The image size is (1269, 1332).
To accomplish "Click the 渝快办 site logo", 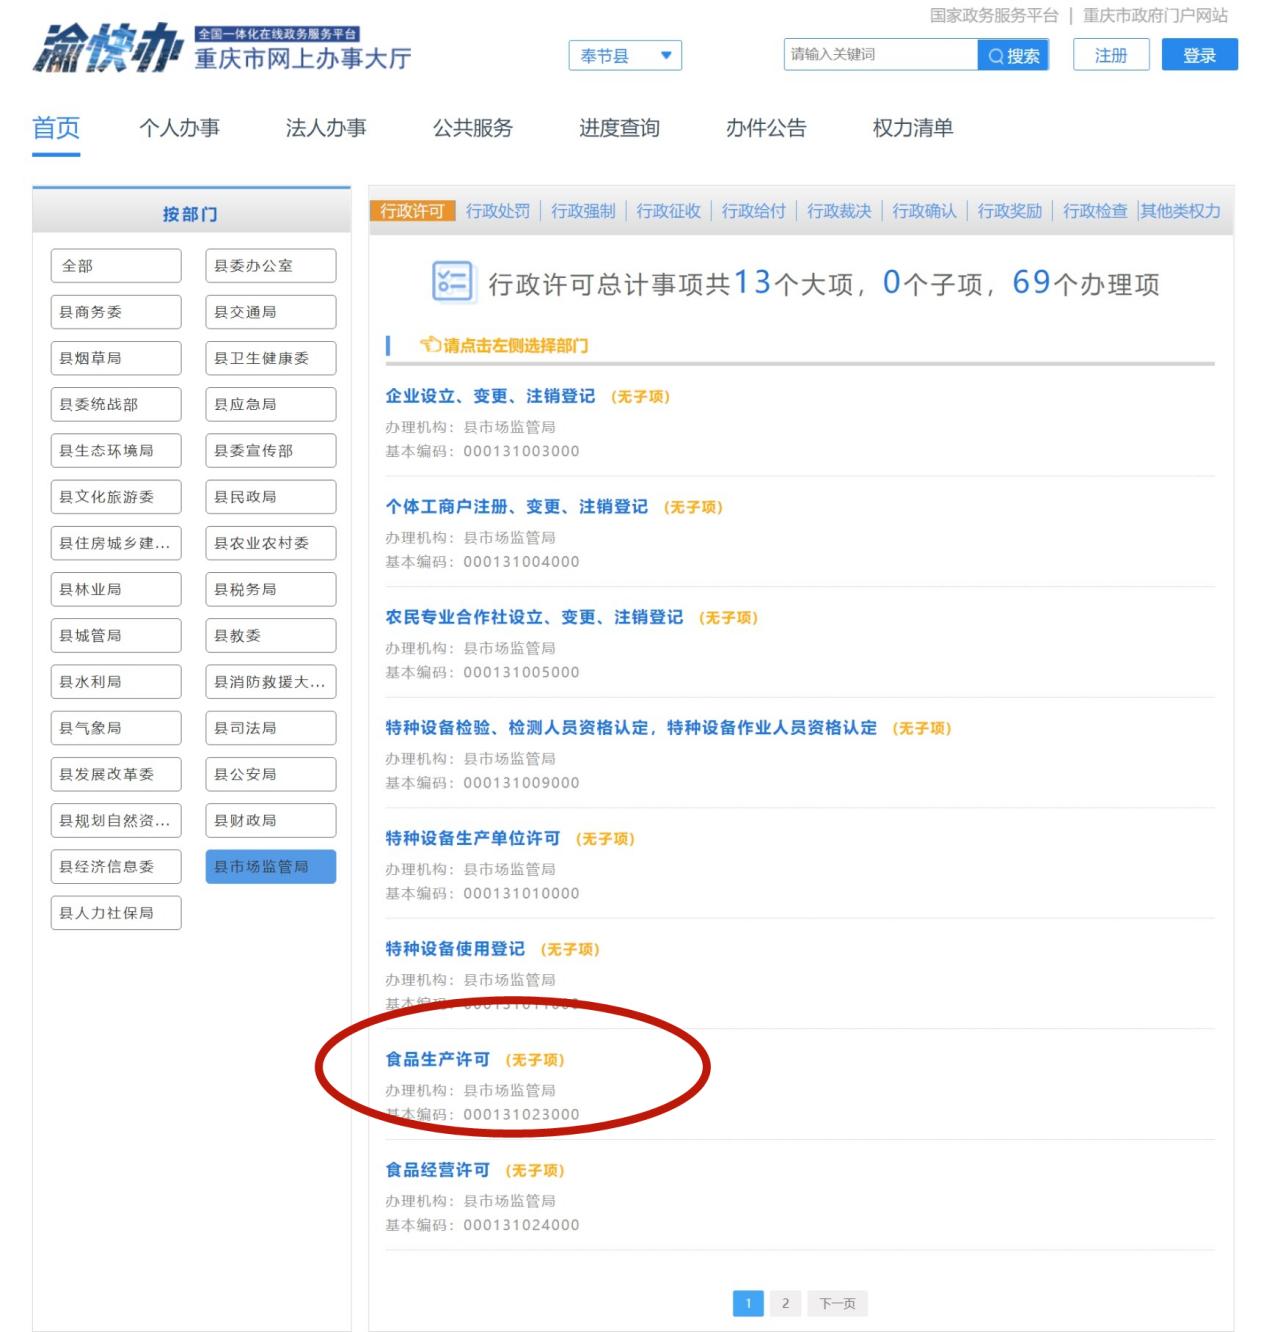I will point(107,48).
